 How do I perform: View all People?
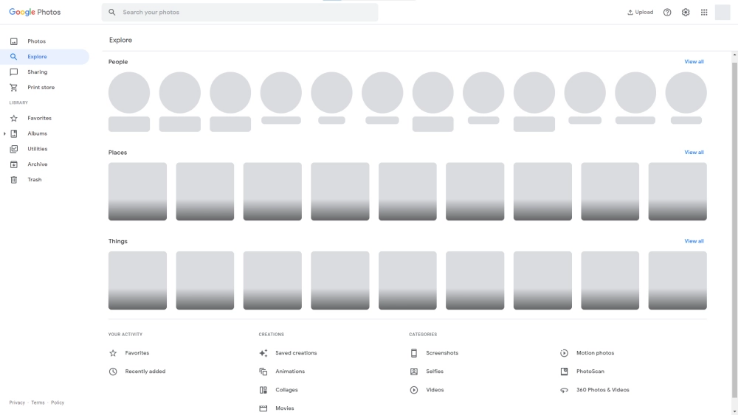(x=694, y=62)
